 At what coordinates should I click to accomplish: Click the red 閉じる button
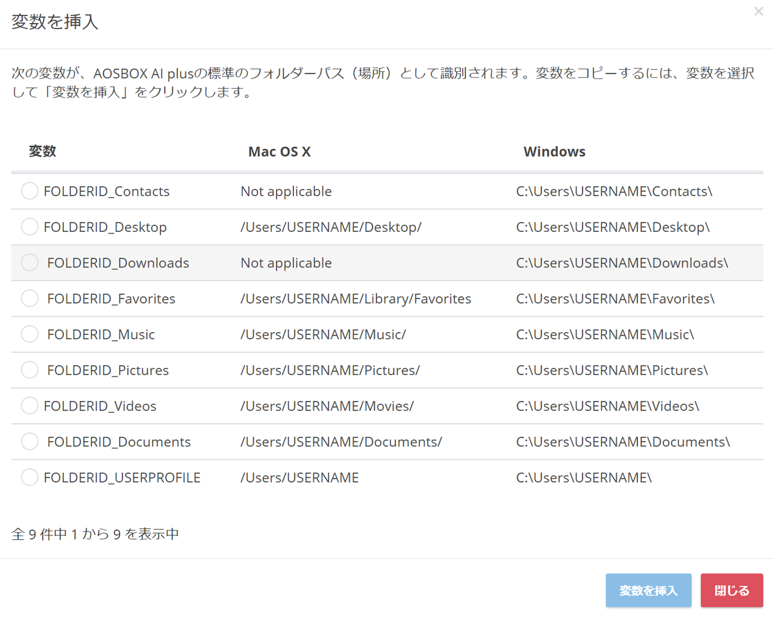click(732, 590)
